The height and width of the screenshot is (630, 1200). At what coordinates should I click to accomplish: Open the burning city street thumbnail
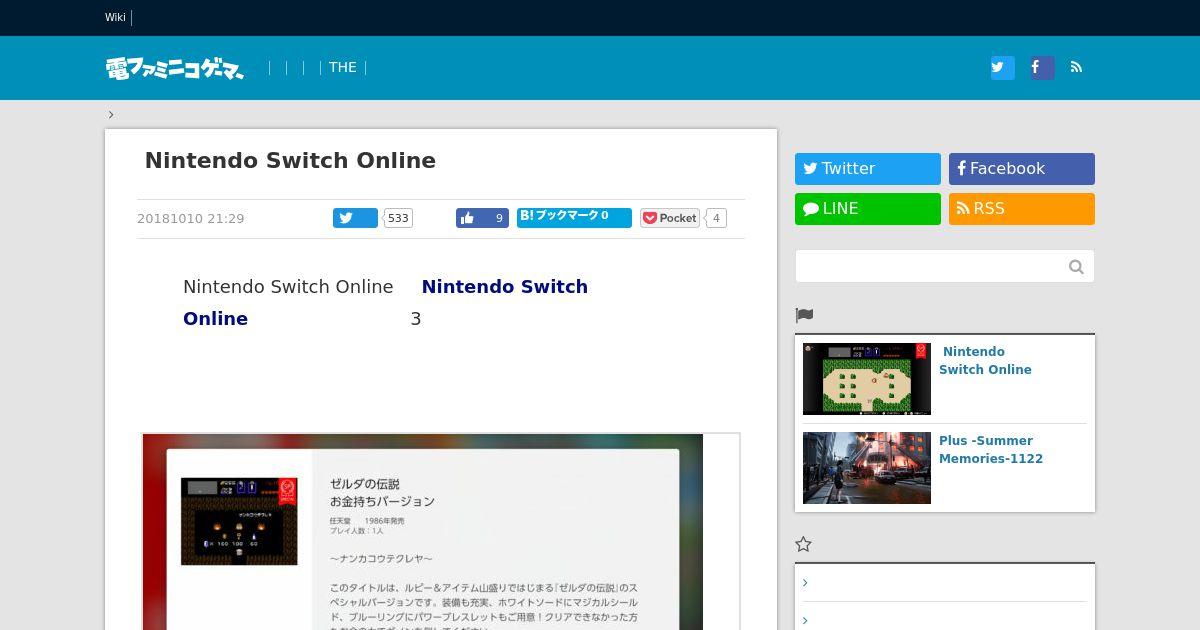click(867, 468)
